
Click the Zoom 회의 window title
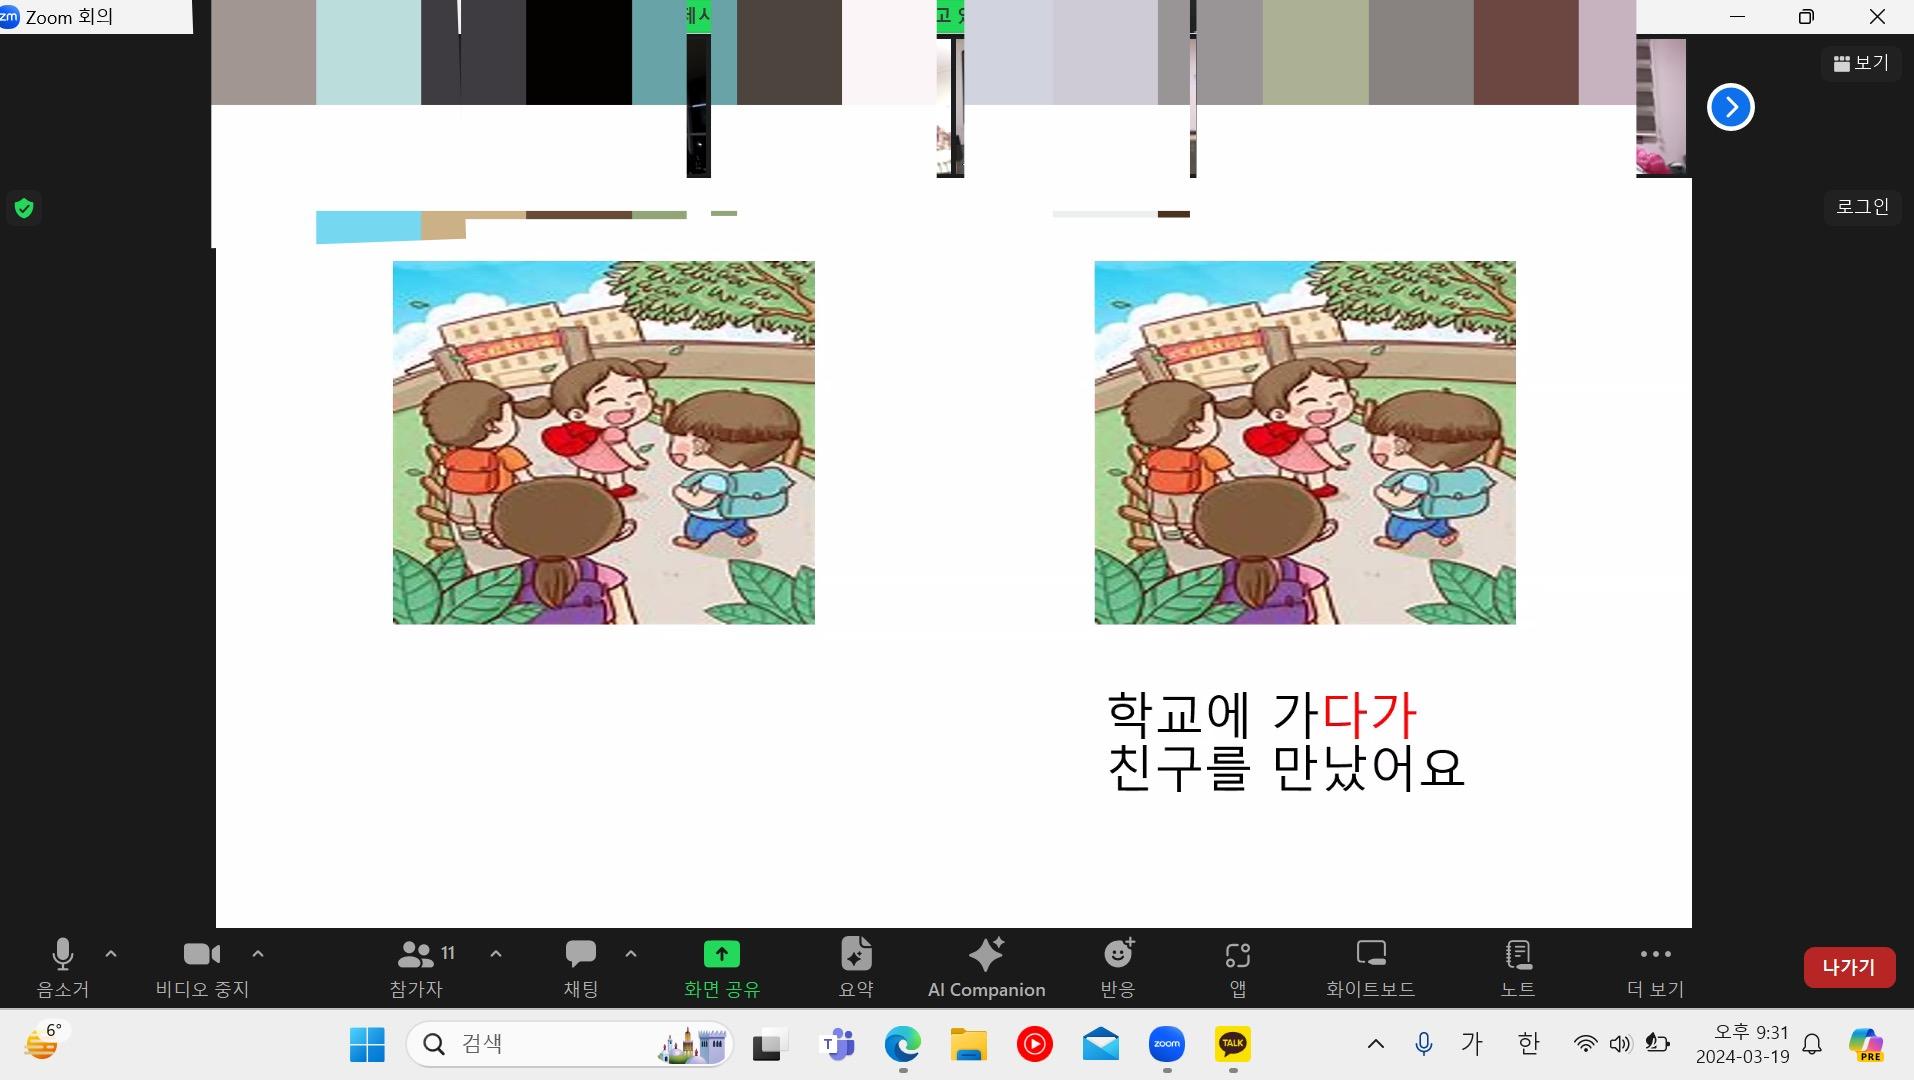(69, 17)
